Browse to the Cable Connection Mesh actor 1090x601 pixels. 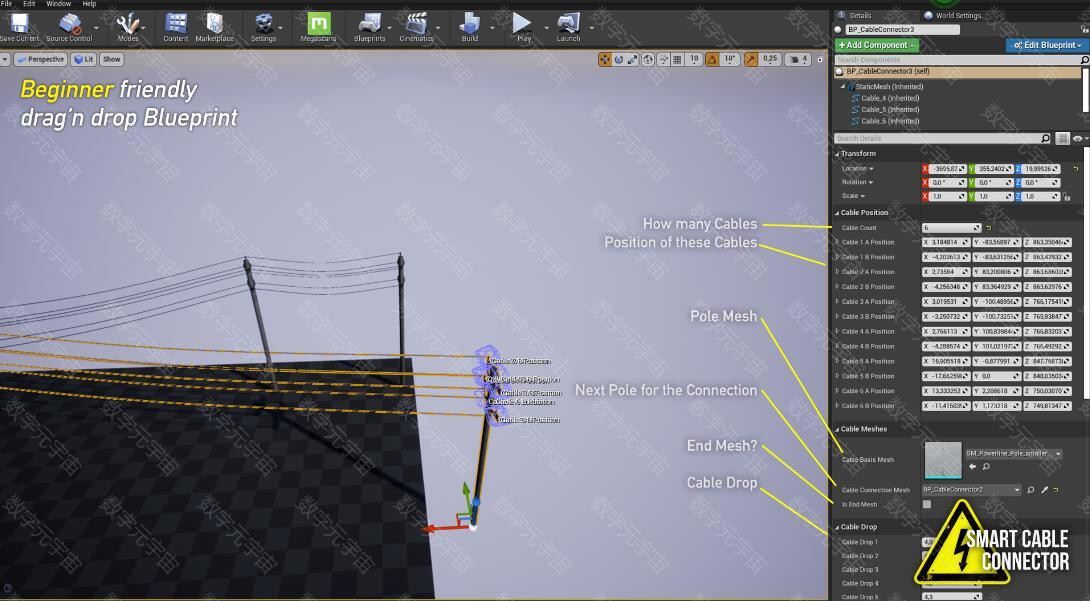(1031, 490)
